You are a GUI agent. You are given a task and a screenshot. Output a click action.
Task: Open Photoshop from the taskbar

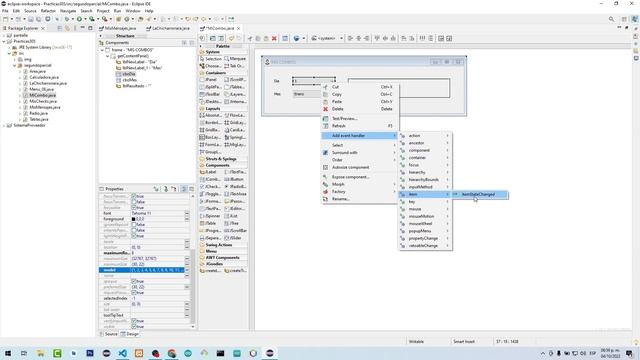90,353
